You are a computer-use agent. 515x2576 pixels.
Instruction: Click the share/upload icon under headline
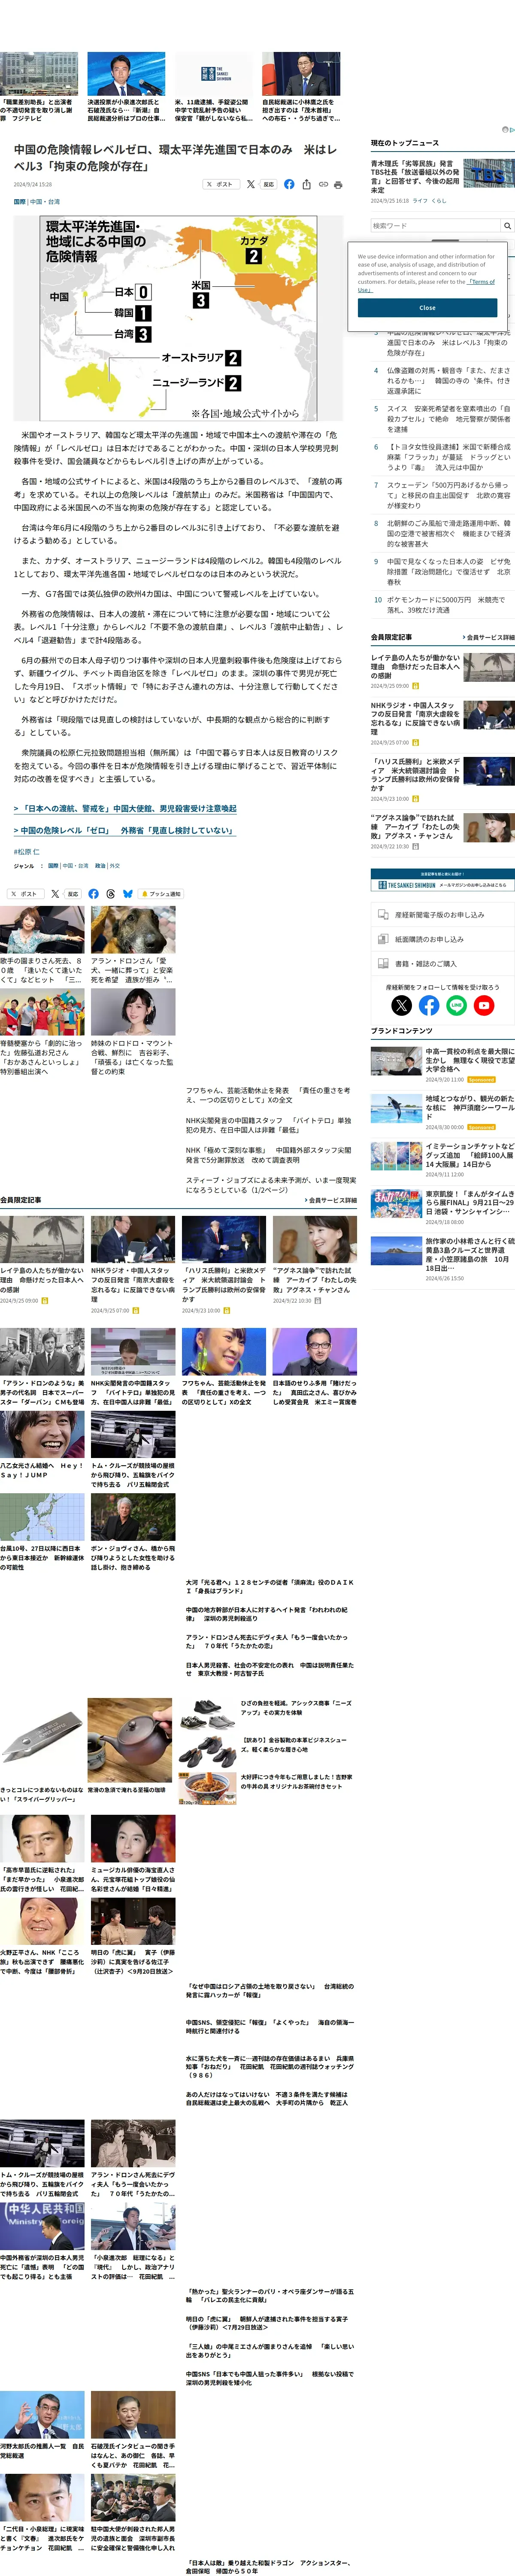(307, 184)
